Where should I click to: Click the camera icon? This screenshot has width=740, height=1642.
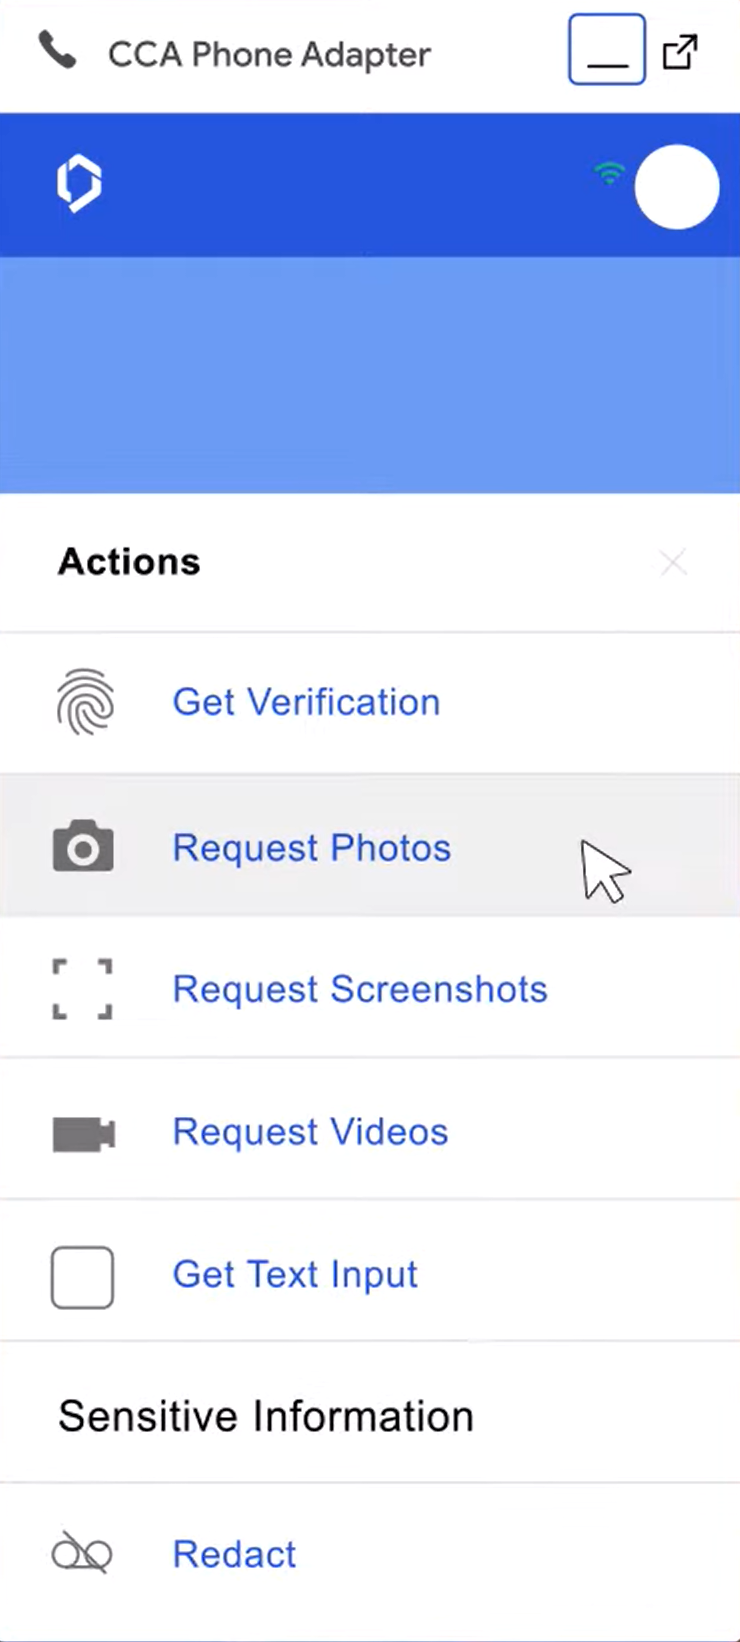pos(83,846)
